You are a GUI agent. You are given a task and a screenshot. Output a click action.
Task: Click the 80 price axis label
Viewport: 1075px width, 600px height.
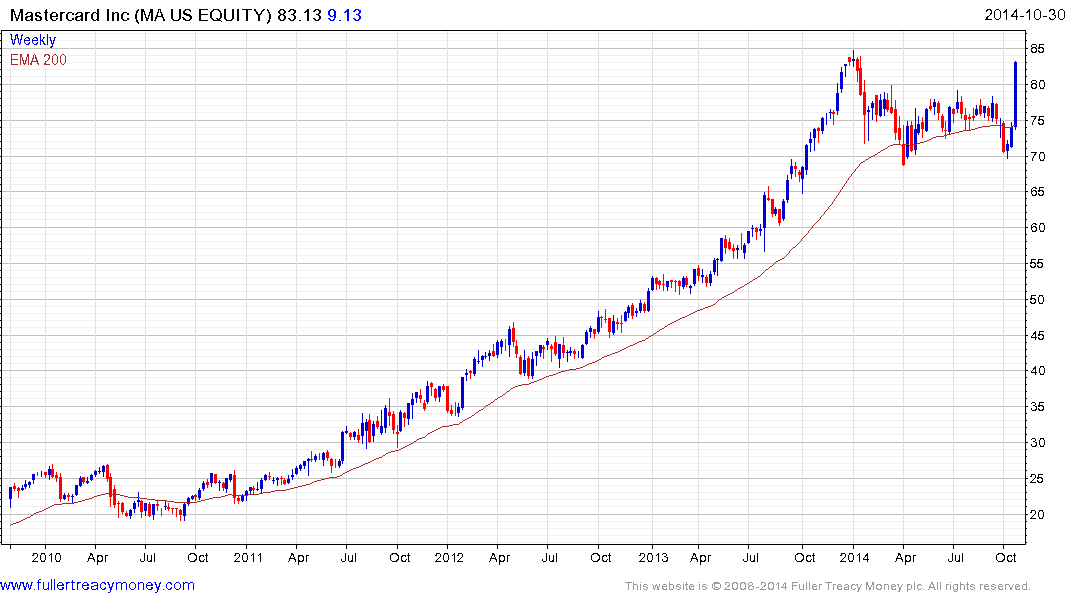[x=1037, y=84]
